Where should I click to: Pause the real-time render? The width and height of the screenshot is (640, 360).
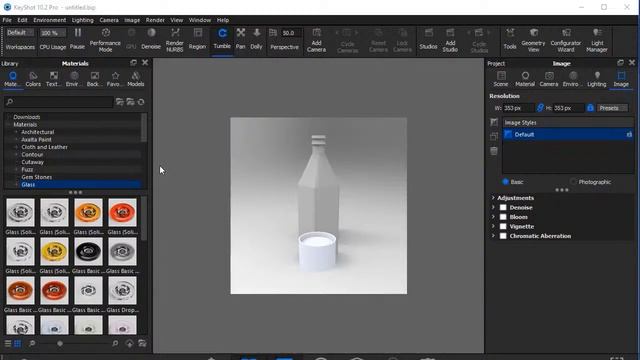tap(77, 39)
